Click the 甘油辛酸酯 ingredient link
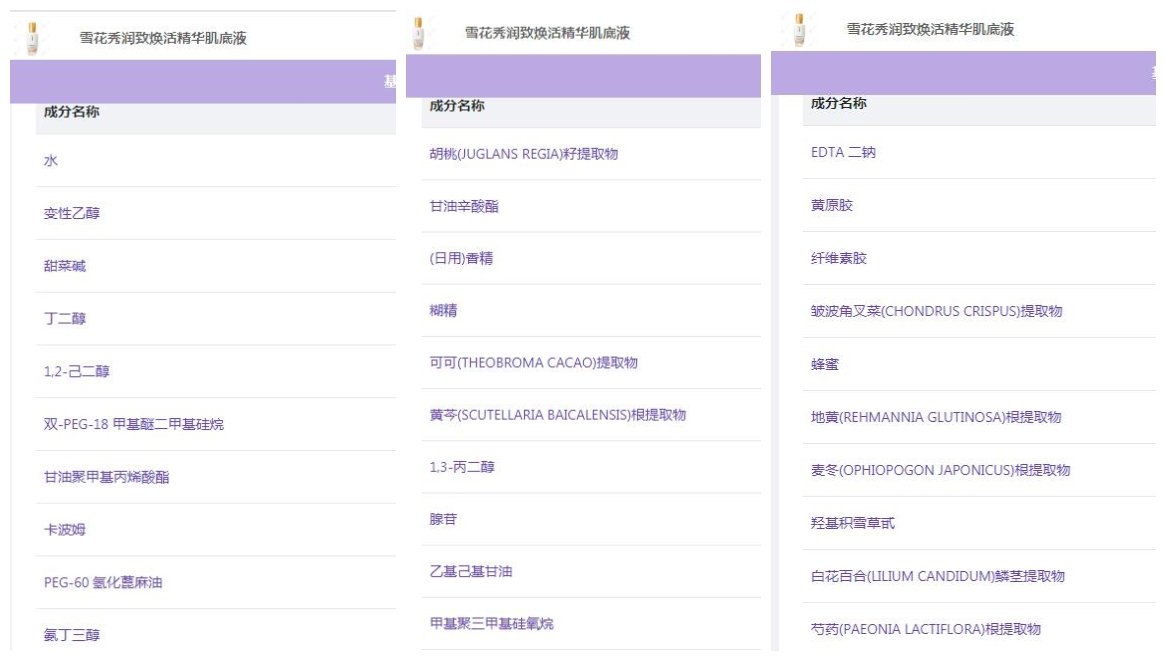Screen dimensions: 1166x661 pos(464,207)
